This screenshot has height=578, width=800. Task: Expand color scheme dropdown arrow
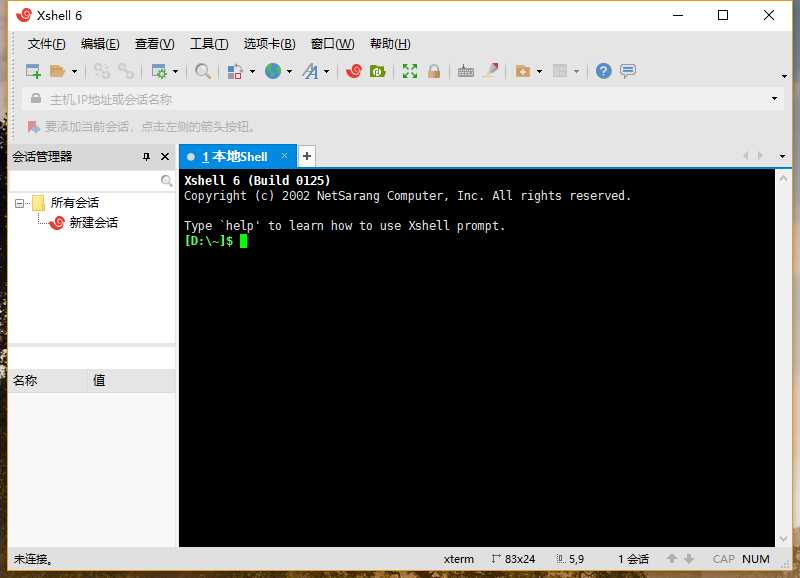click(x=252, y=71)
